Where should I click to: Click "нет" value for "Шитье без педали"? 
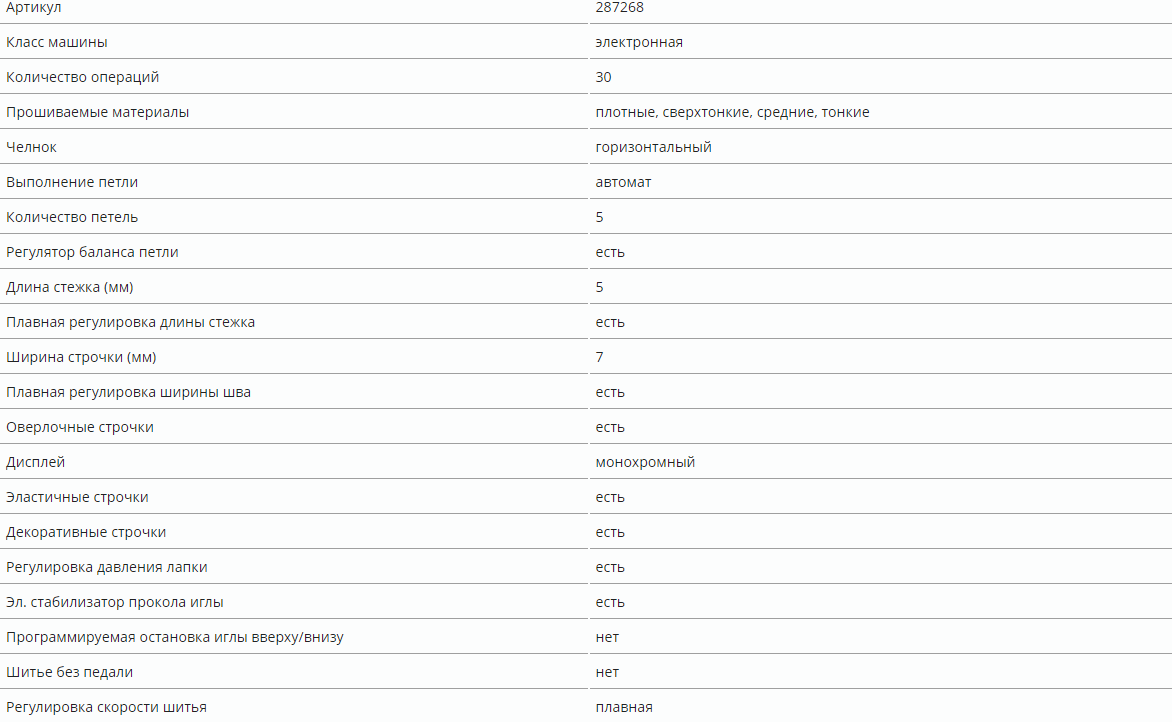click(x=607, y=673)
